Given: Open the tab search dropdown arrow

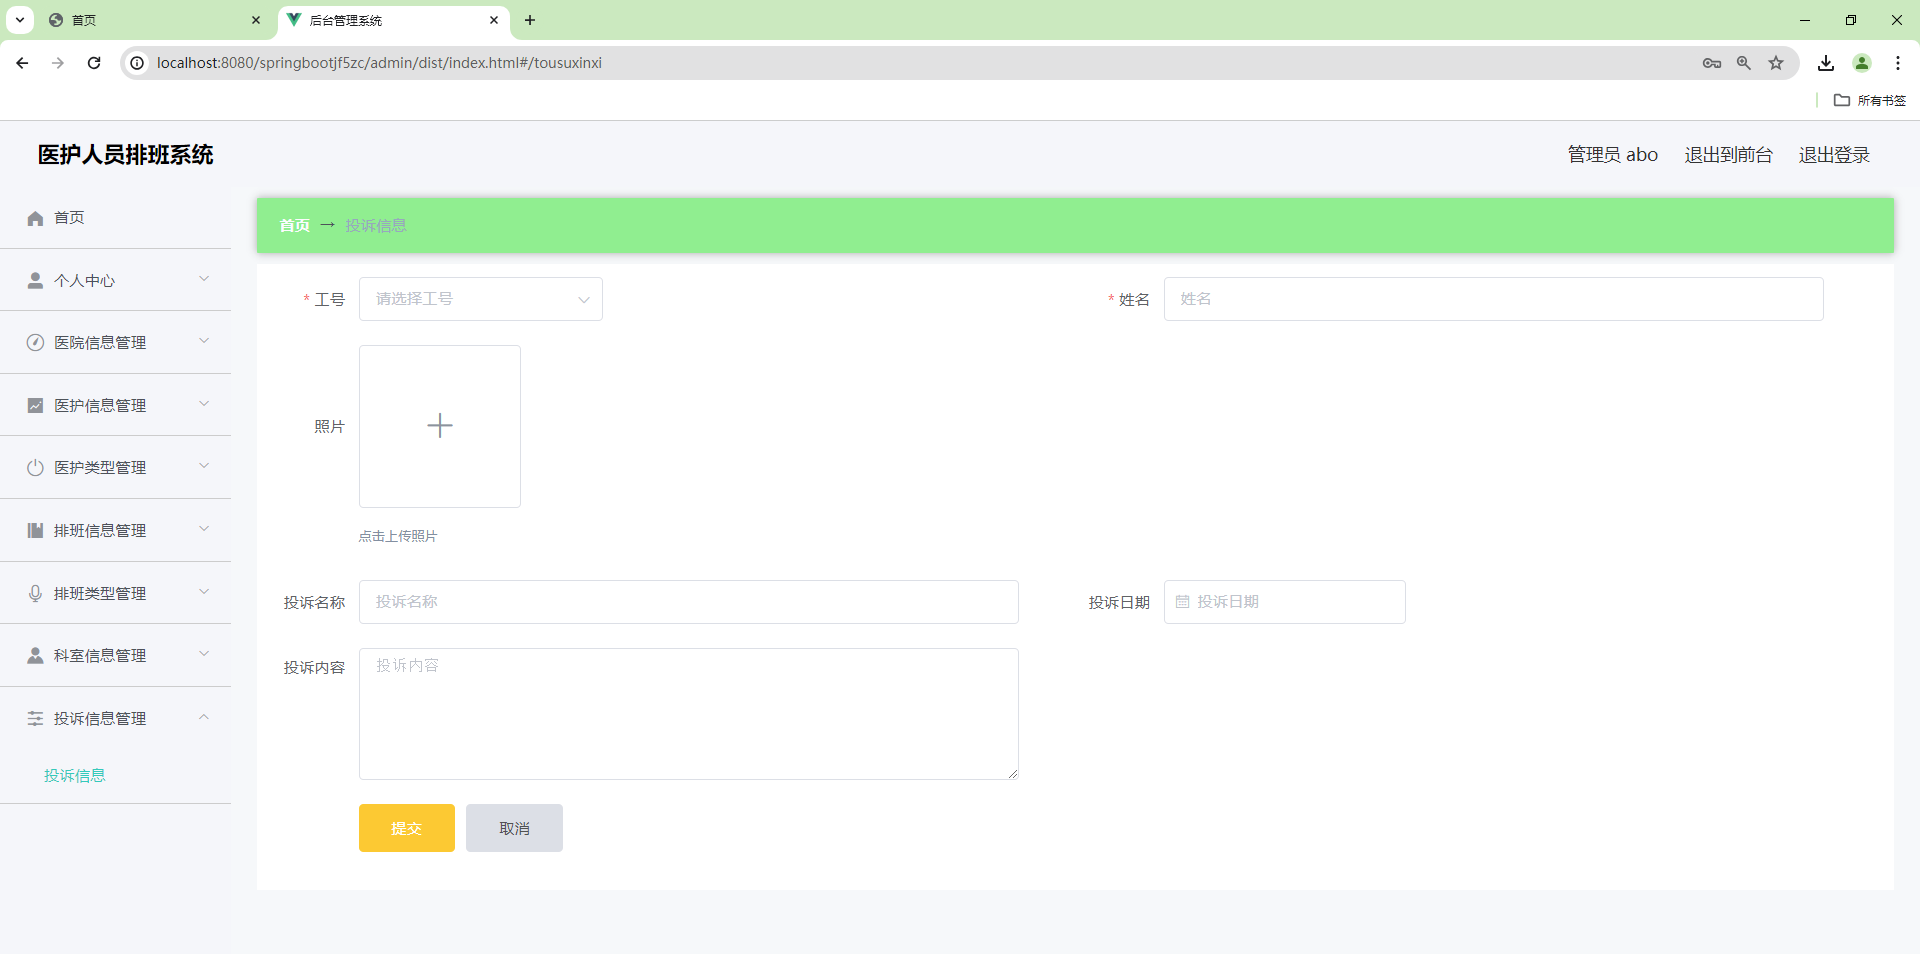Looking at the screenshot, I should coord(20,20).
